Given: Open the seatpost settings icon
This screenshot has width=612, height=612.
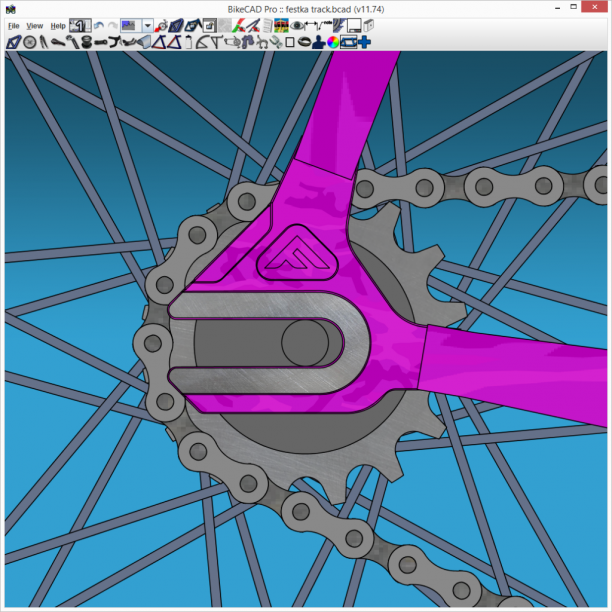Looking at the screenshot, I should coord(73,42).
